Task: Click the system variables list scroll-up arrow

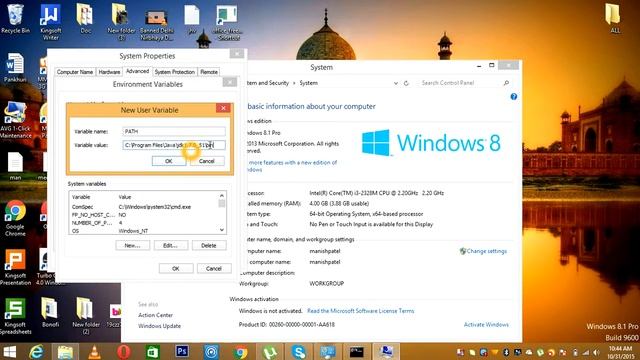Action: point(222,196)
